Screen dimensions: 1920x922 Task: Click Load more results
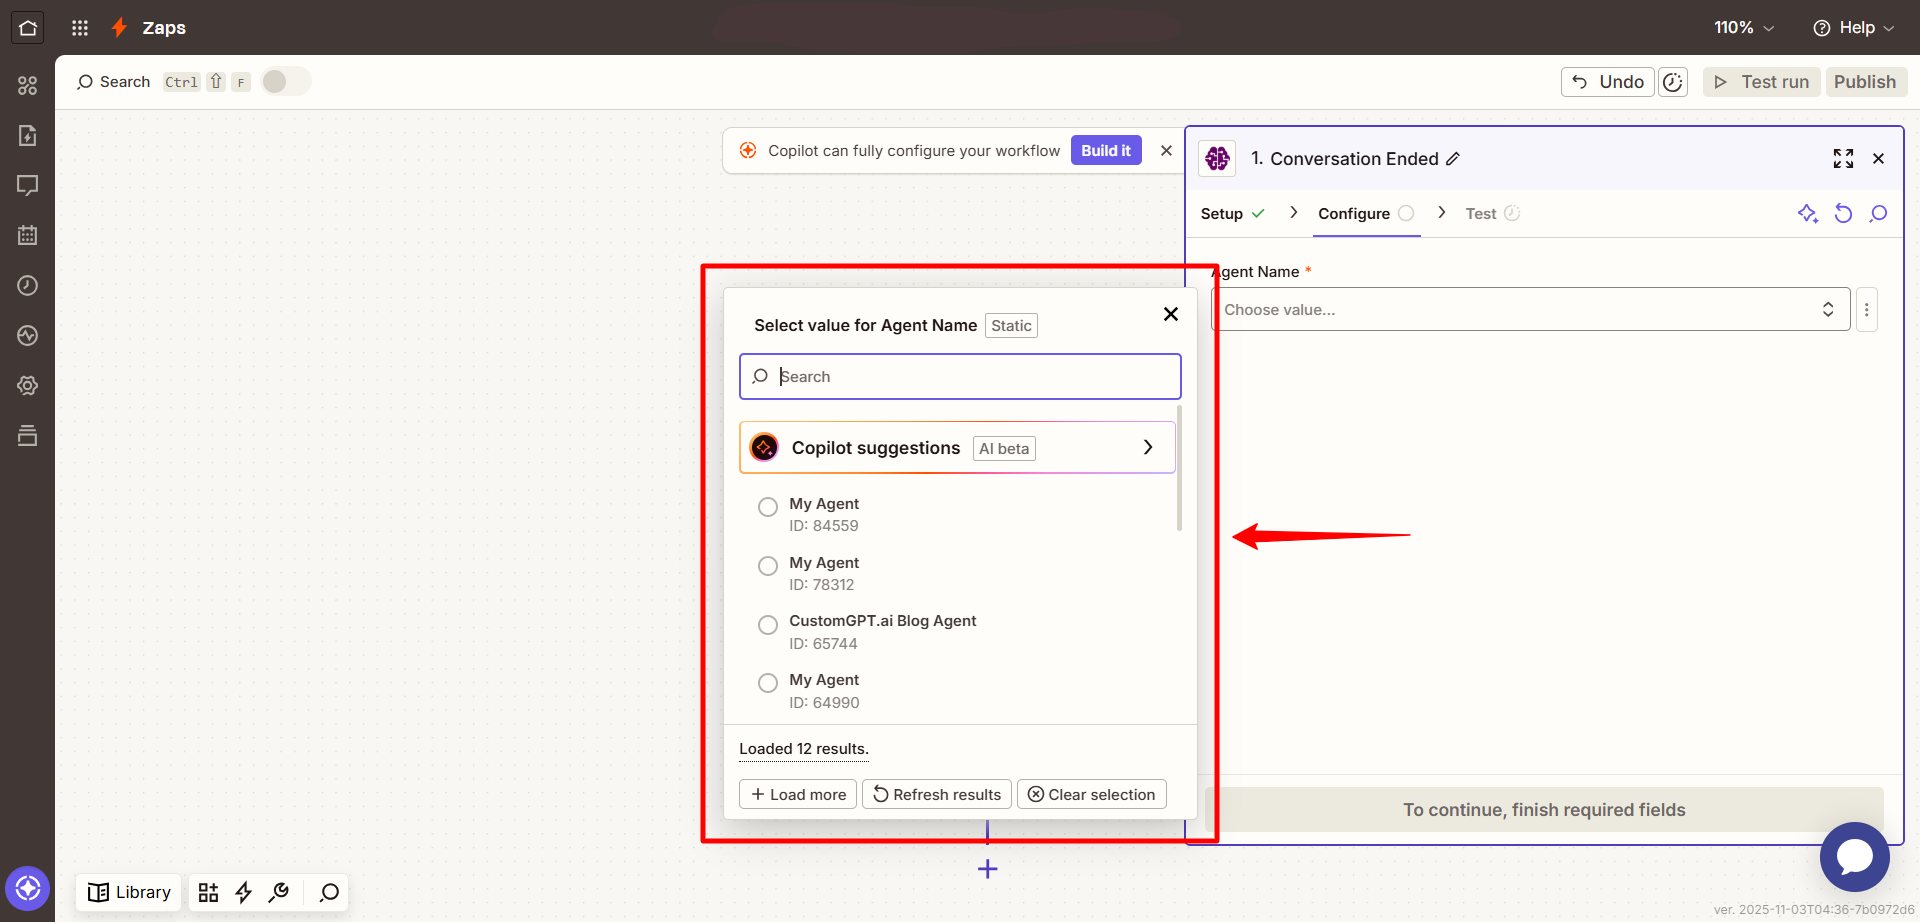click(x=798, y=794)
